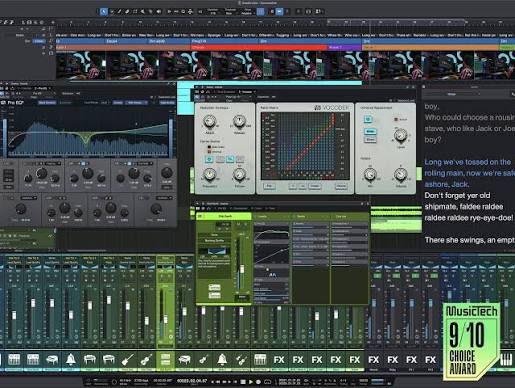
Task: Click the MusicTech 9/10 Choice Award badge
Action: tap(471, 341)
